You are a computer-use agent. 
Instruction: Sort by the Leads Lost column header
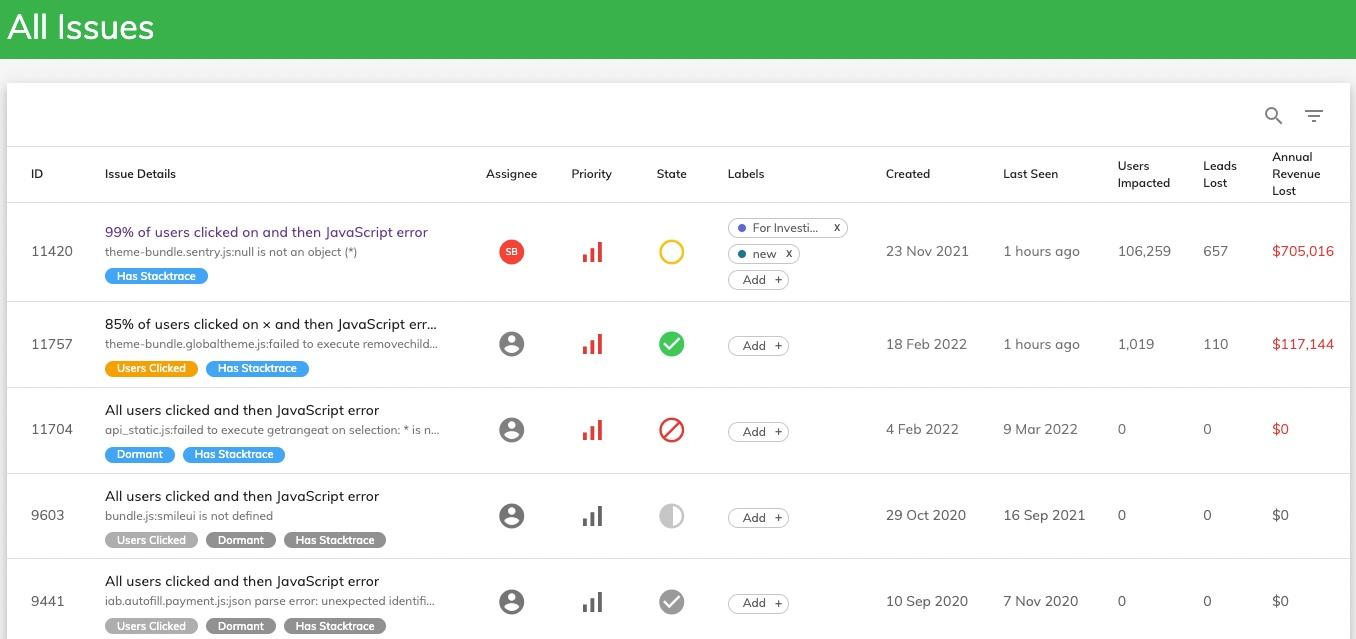coord(1220,174)
